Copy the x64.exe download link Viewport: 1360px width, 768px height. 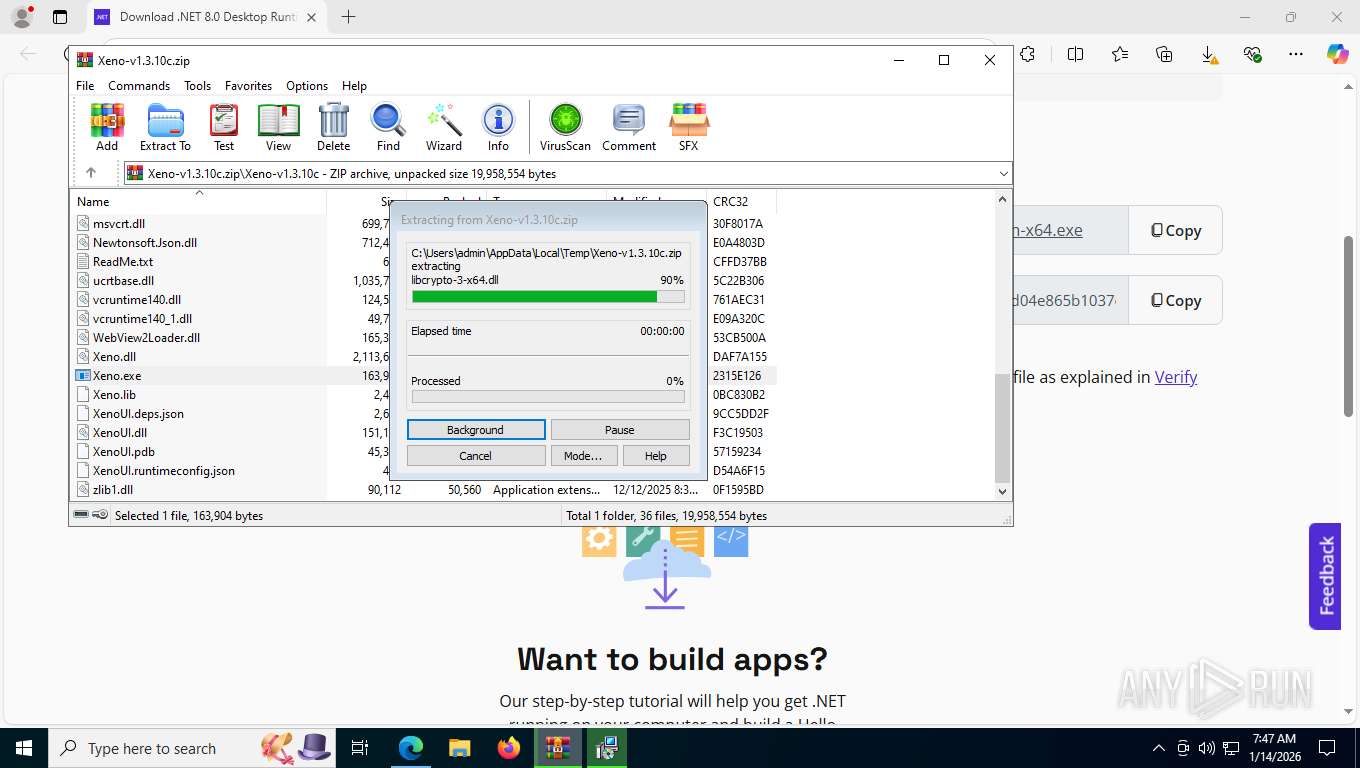point(1175,230)
